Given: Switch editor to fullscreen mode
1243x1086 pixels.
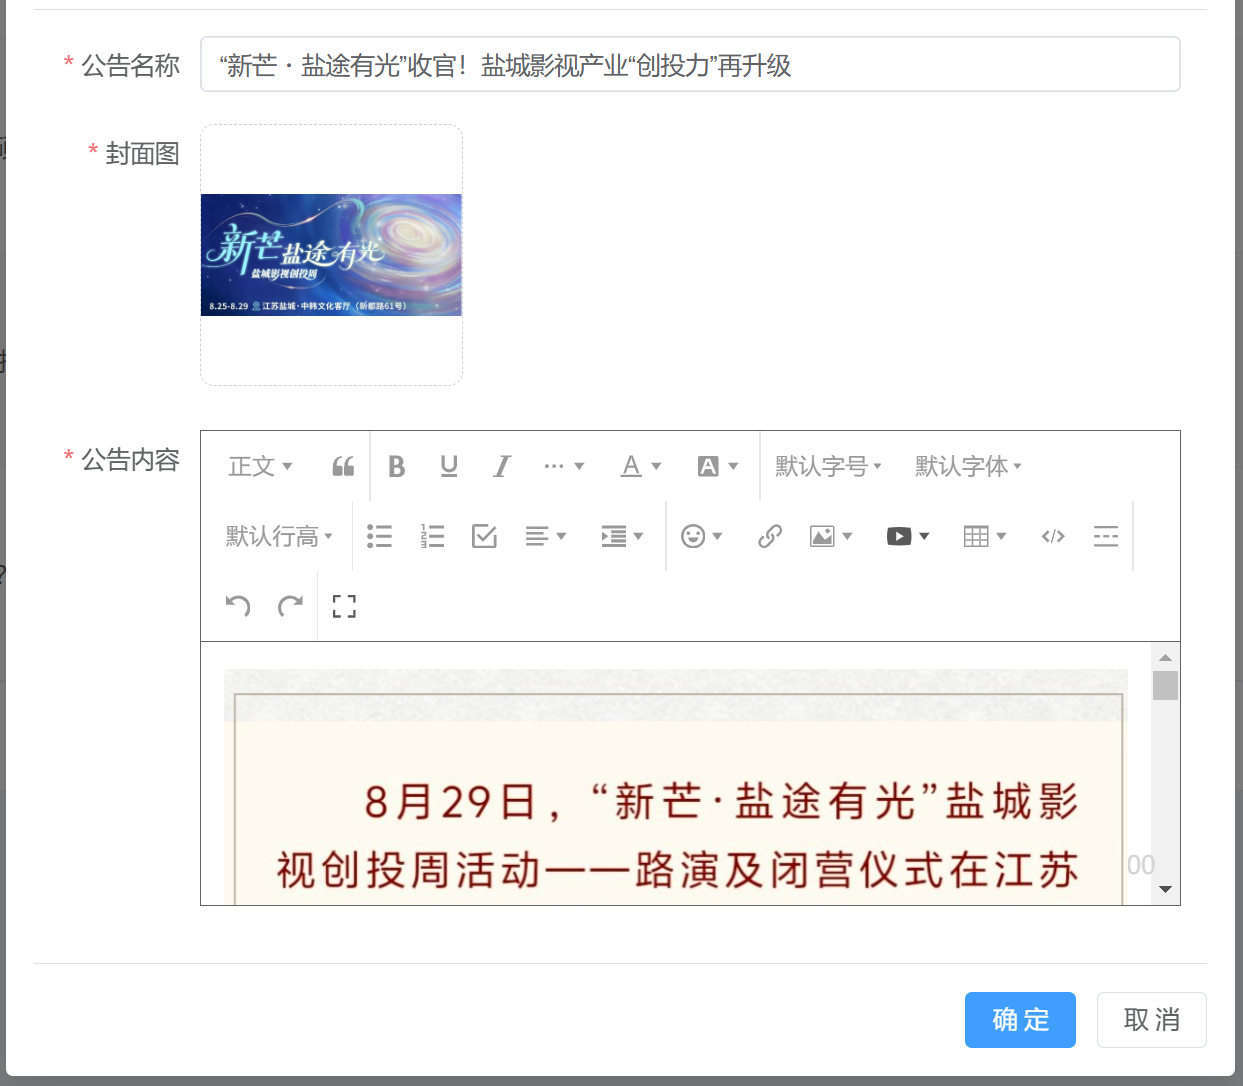Looking at the screenshot, I should [x=344, y=606].
